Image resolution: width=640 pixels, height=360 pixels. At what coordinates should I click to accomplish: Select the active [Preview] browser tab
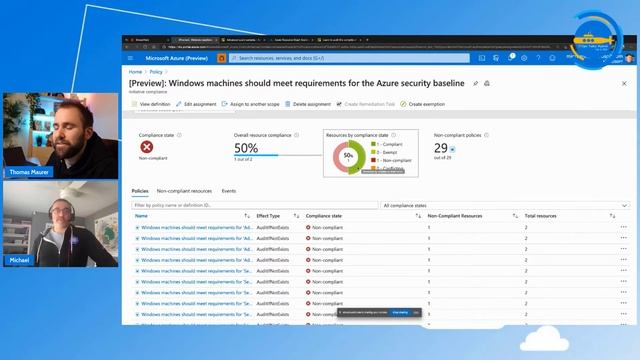pos(195,40)
